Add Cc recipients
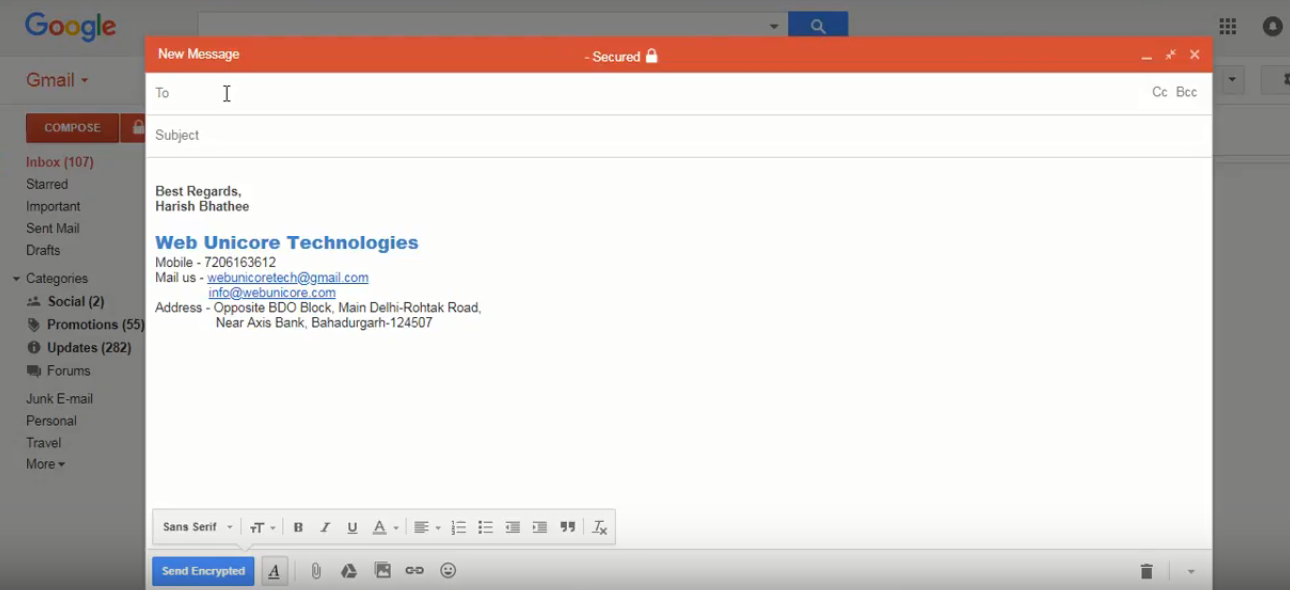This screenshot has width=1290, height=590. coord(1160,92)
